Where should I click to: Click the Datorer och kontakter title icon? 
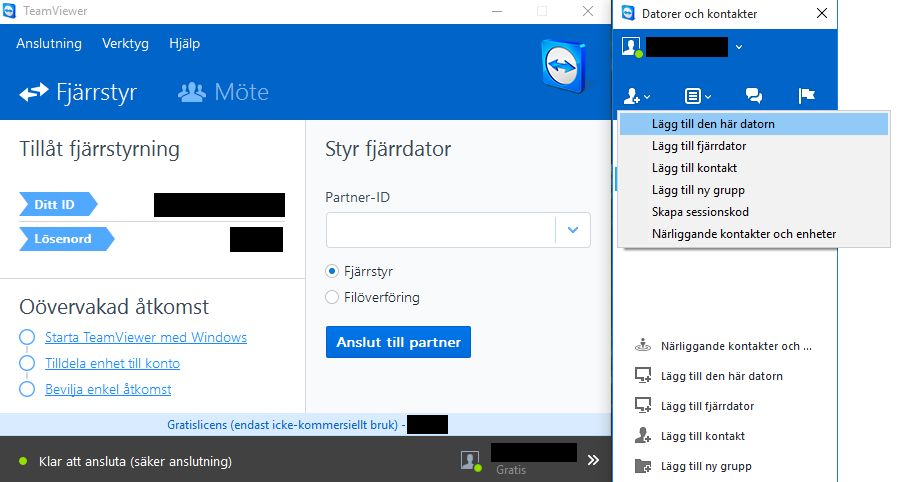pos(628,13)
